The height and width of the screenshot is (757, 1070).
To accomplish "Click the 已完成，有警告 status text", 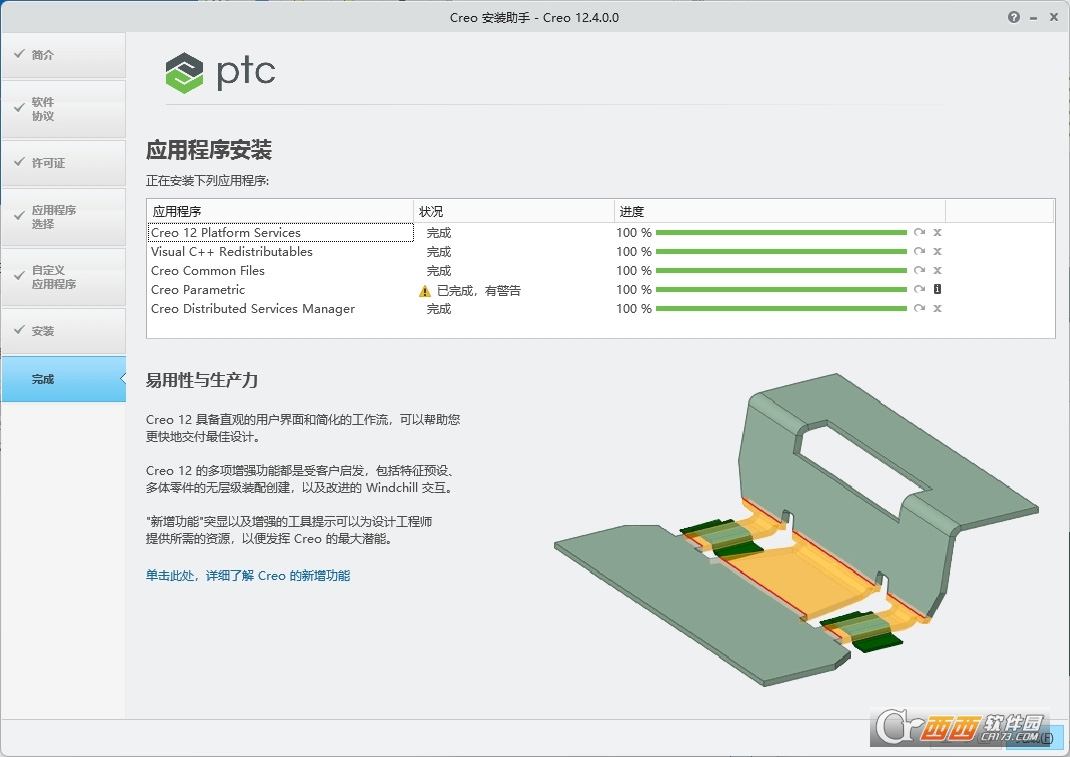I will point(479,291).
